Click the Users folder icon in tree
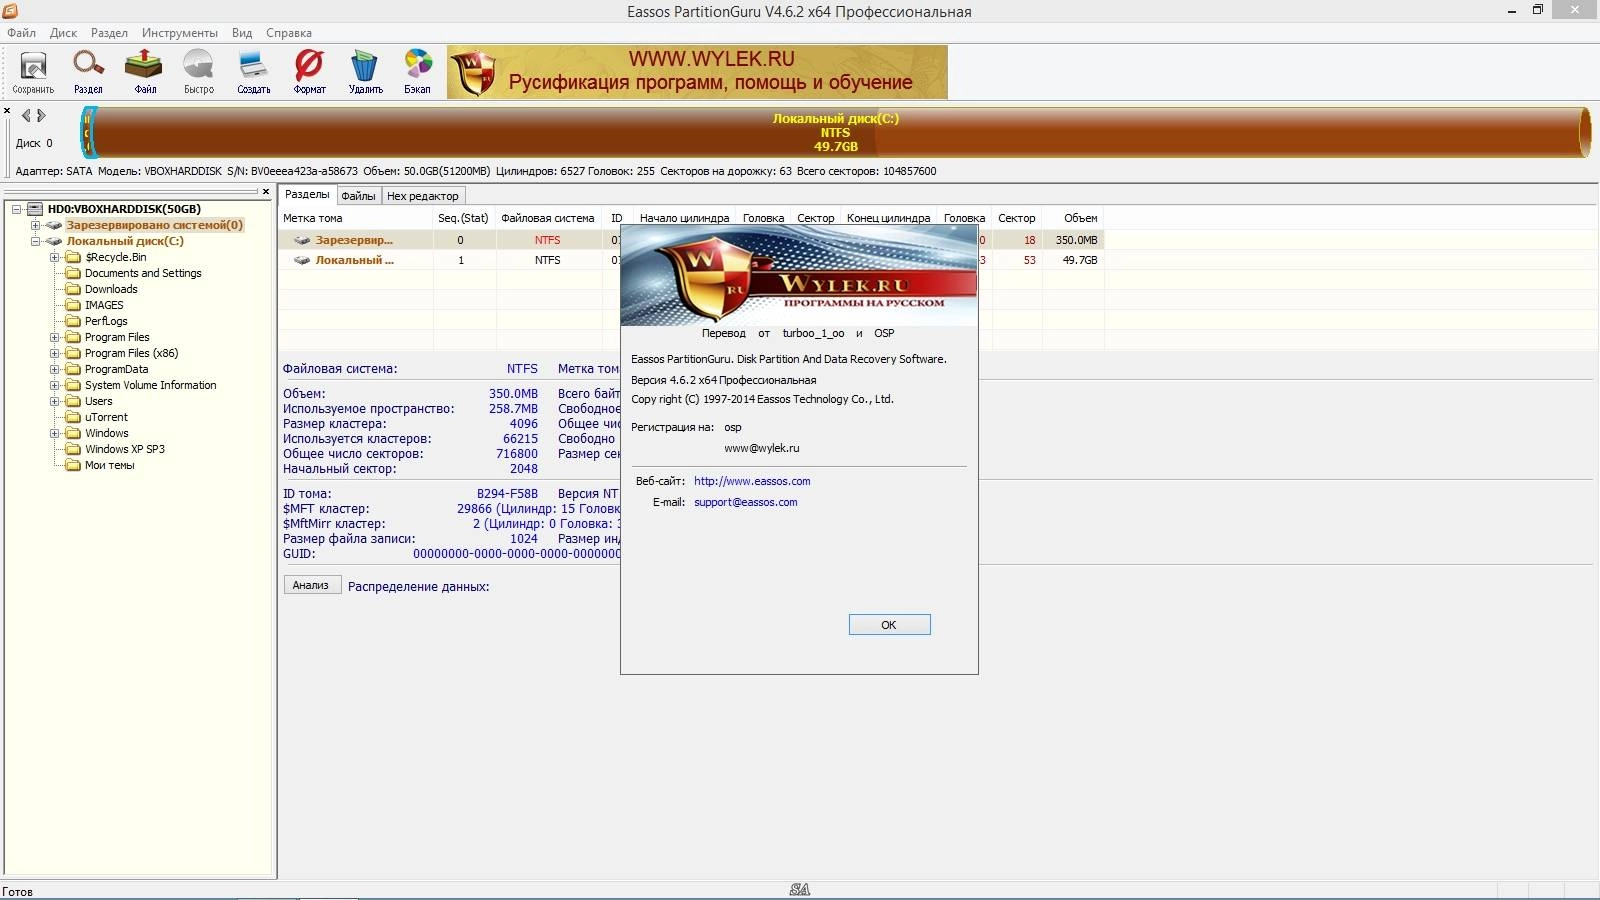This screenshot has width=1600, height=900. click(73, 401)
